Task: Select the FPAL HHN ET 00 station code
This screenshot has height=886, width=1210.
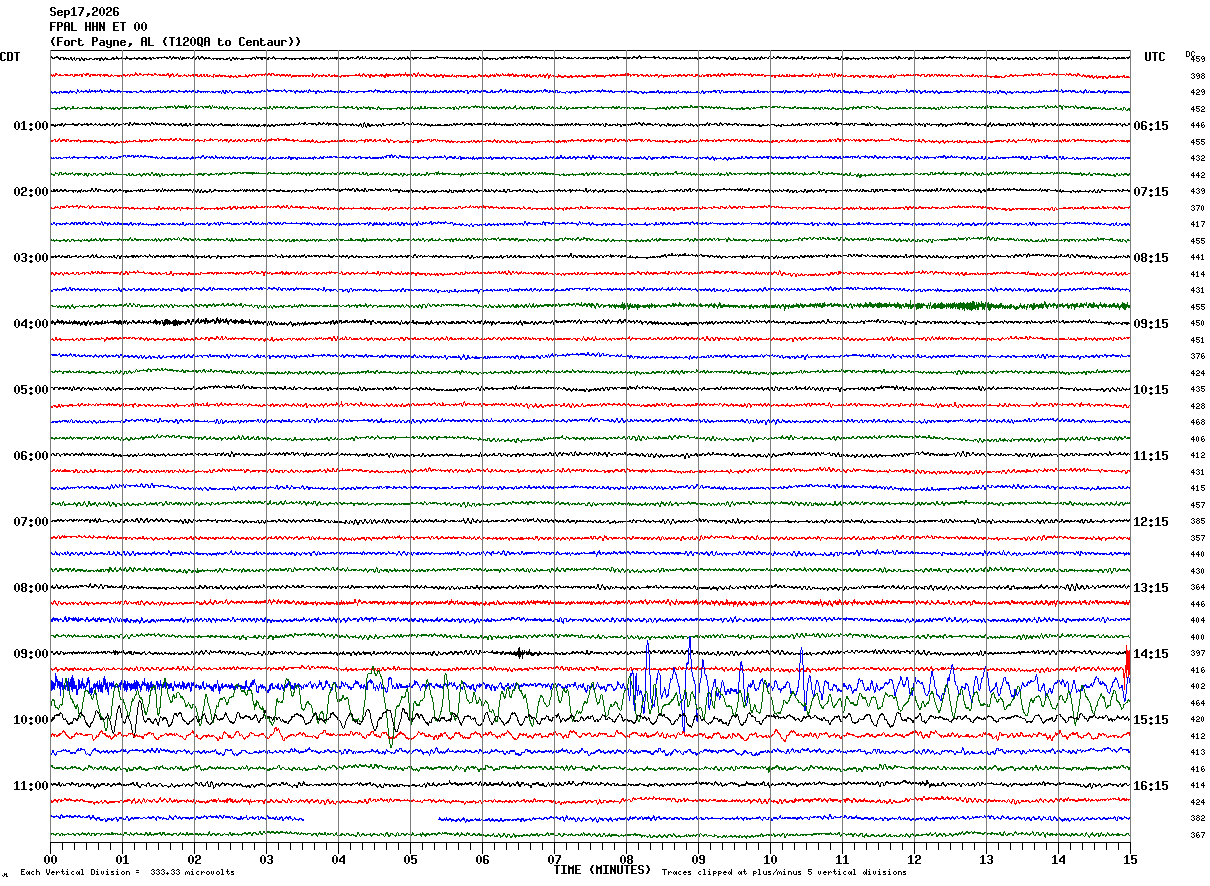Action: coord(98,27)
